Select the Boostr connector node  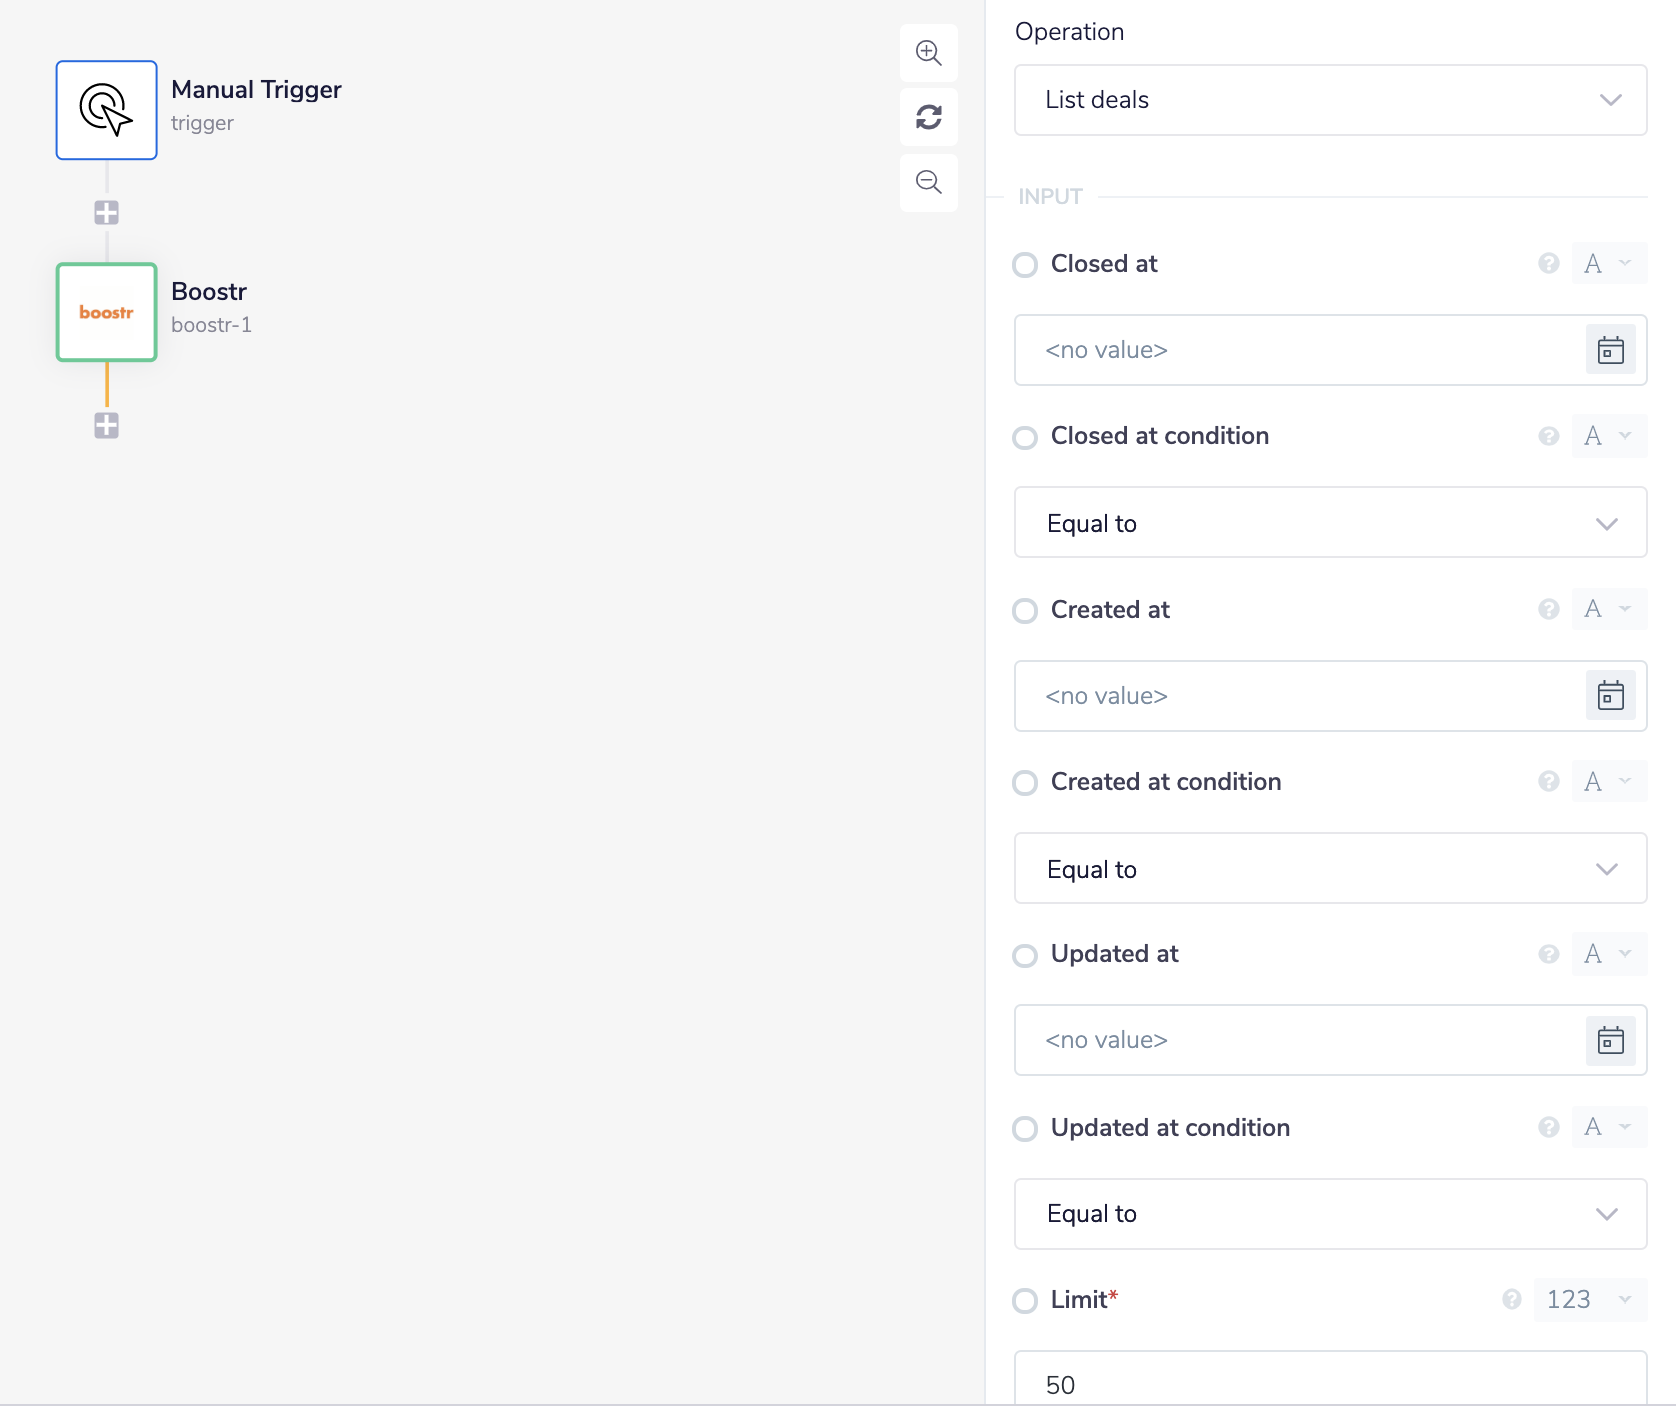(106, 312)
